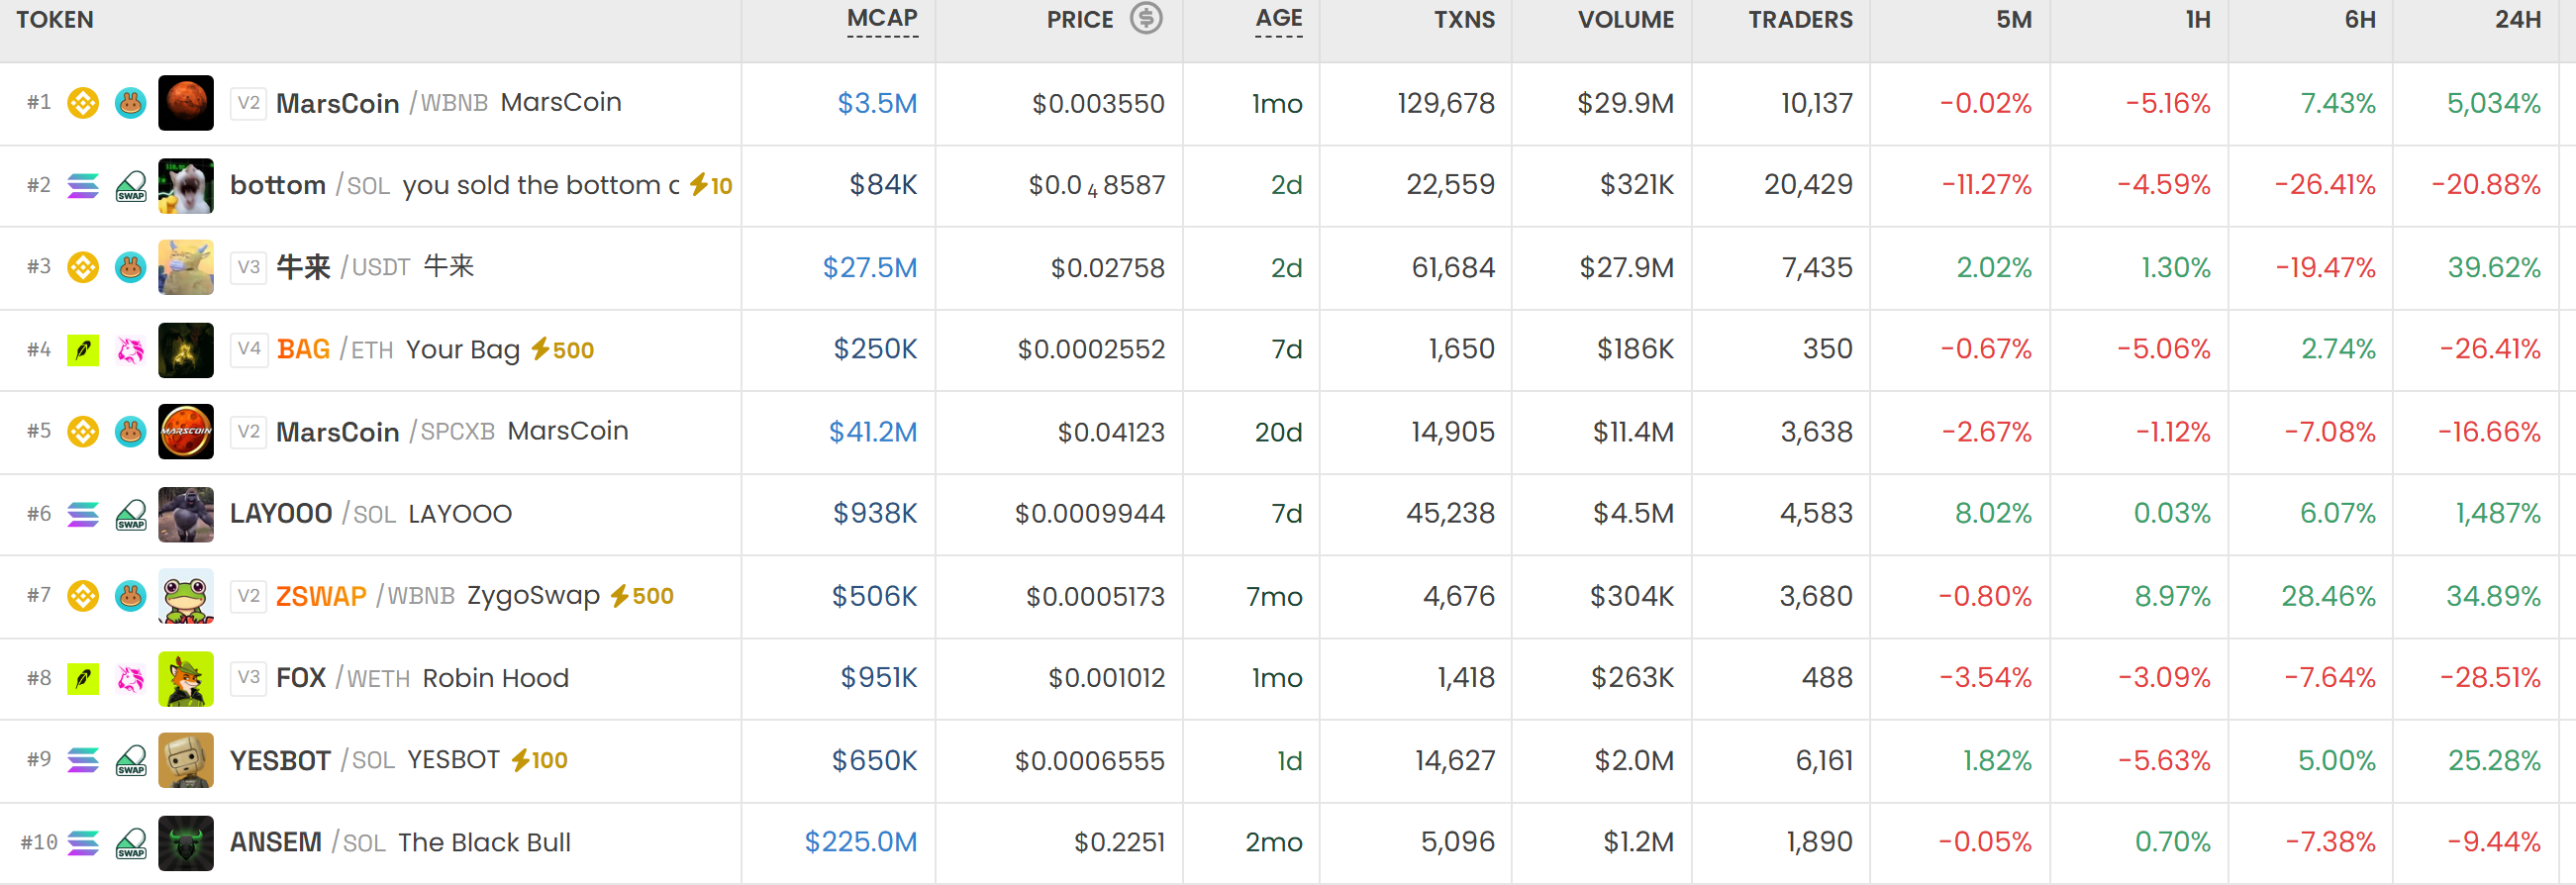
Task: Click the PancakeSwap icon in the ZSWAP row
Action: point(130,596)
